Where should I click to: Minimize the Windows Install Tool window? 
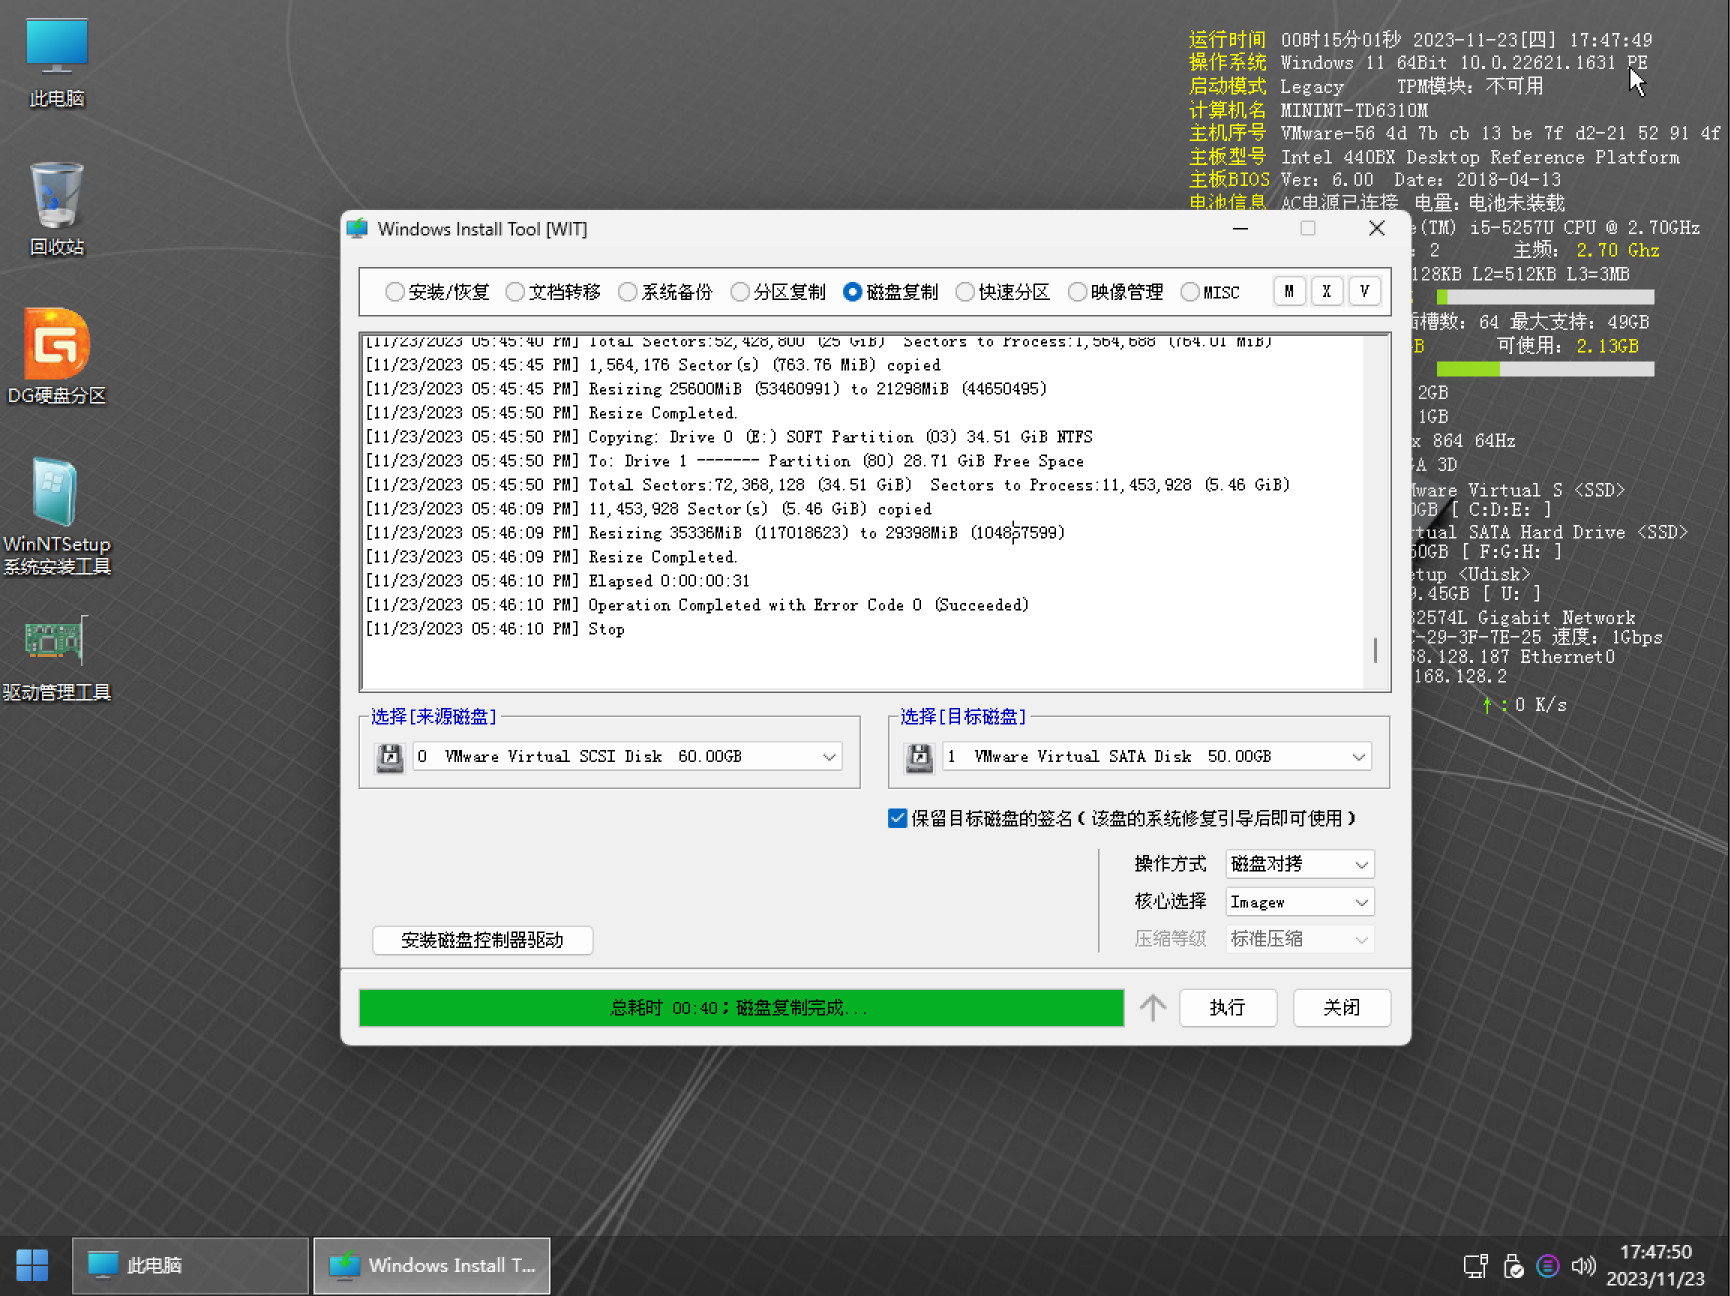click(x=1240, y=229)
